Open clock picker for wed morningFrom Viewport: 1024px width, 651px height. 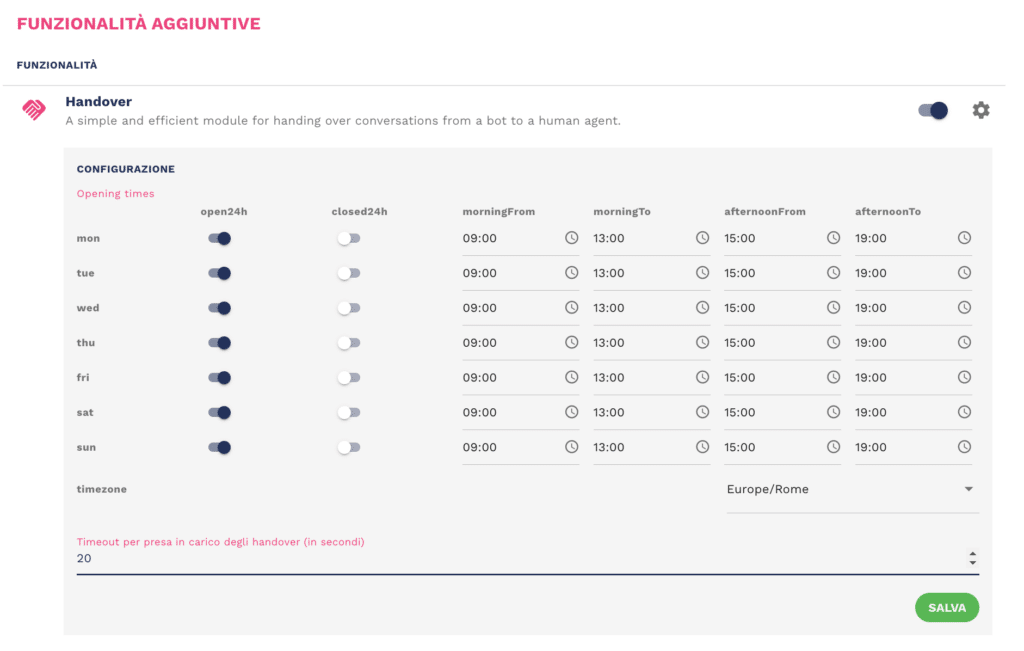[571, 308]
